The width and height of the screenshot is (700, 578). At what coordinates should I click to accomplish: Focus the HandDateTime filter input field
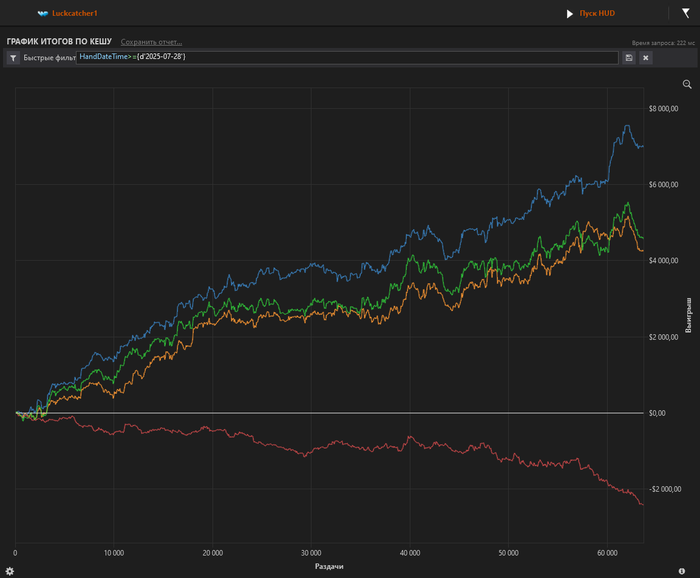point(347,57)
